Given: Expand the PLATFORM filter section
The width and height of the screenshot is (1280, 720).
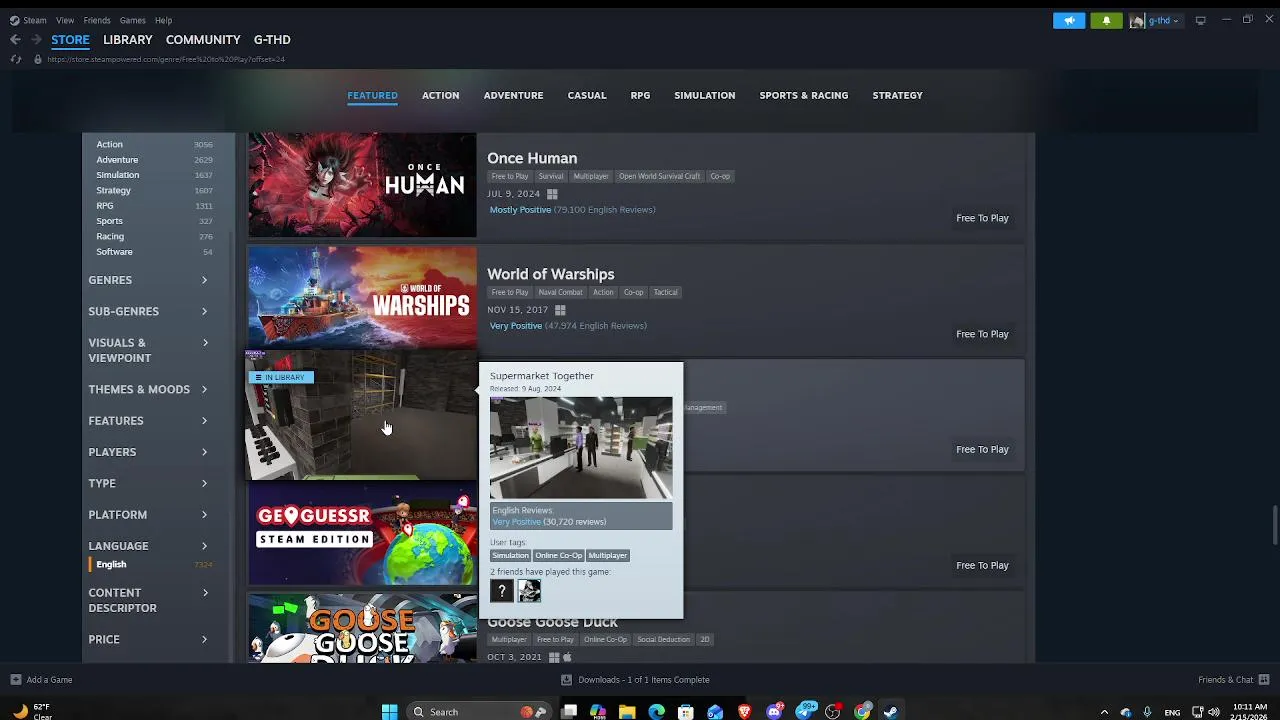Looking at the screenshot, I should point(148,515).
